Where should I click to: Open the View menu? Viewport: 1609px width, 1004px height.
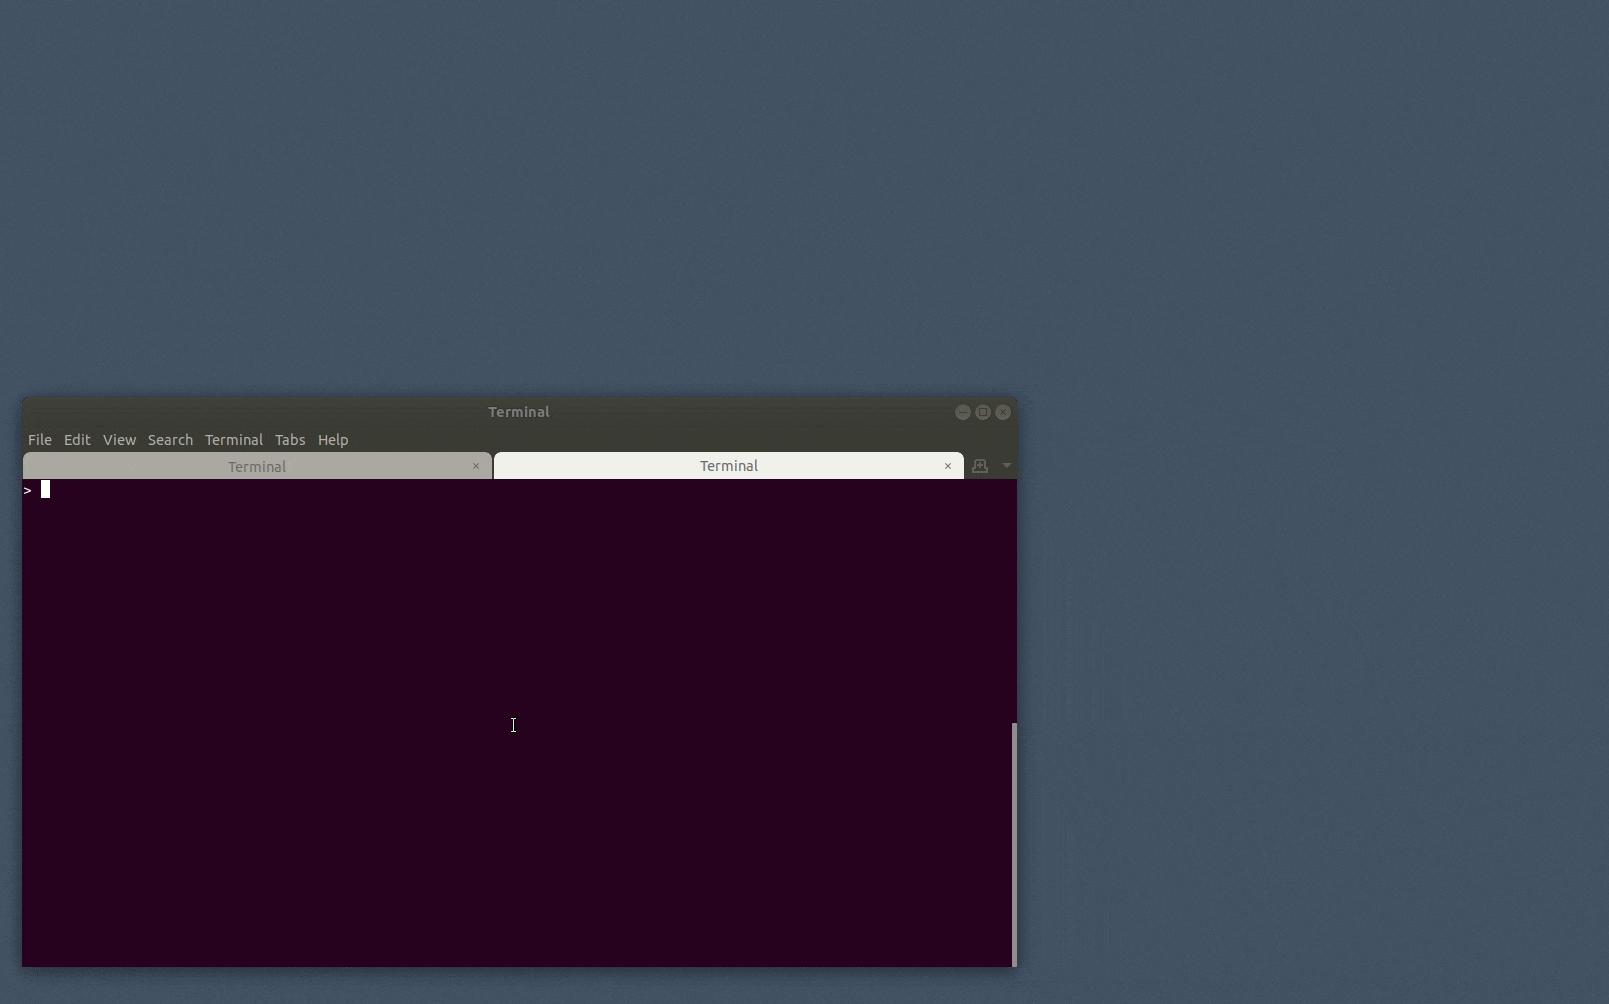pos(119,440)
